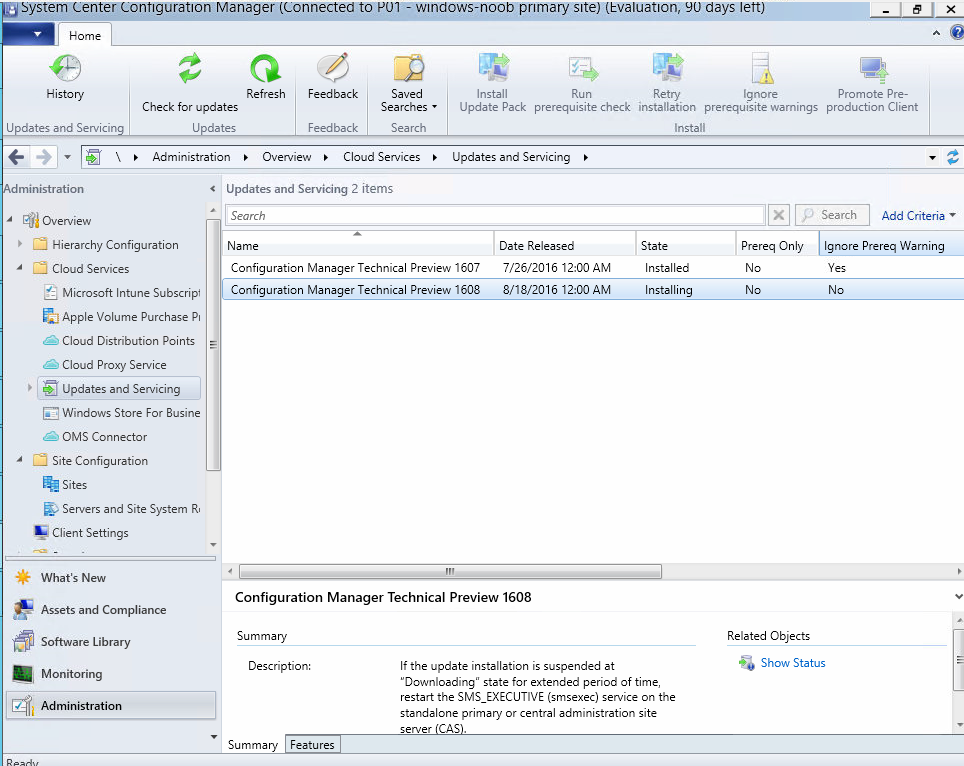Viewport: 964px width, 766px height.
Task: Collapse the Overview tree node
Action: pos(10,219)
